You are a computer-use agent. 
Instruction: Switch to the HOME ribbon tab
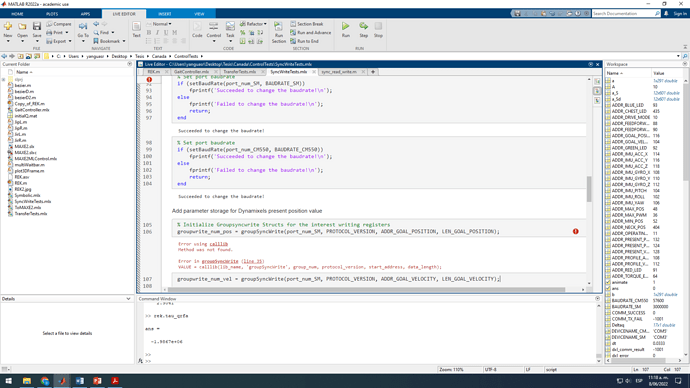[x=17, y=14]
